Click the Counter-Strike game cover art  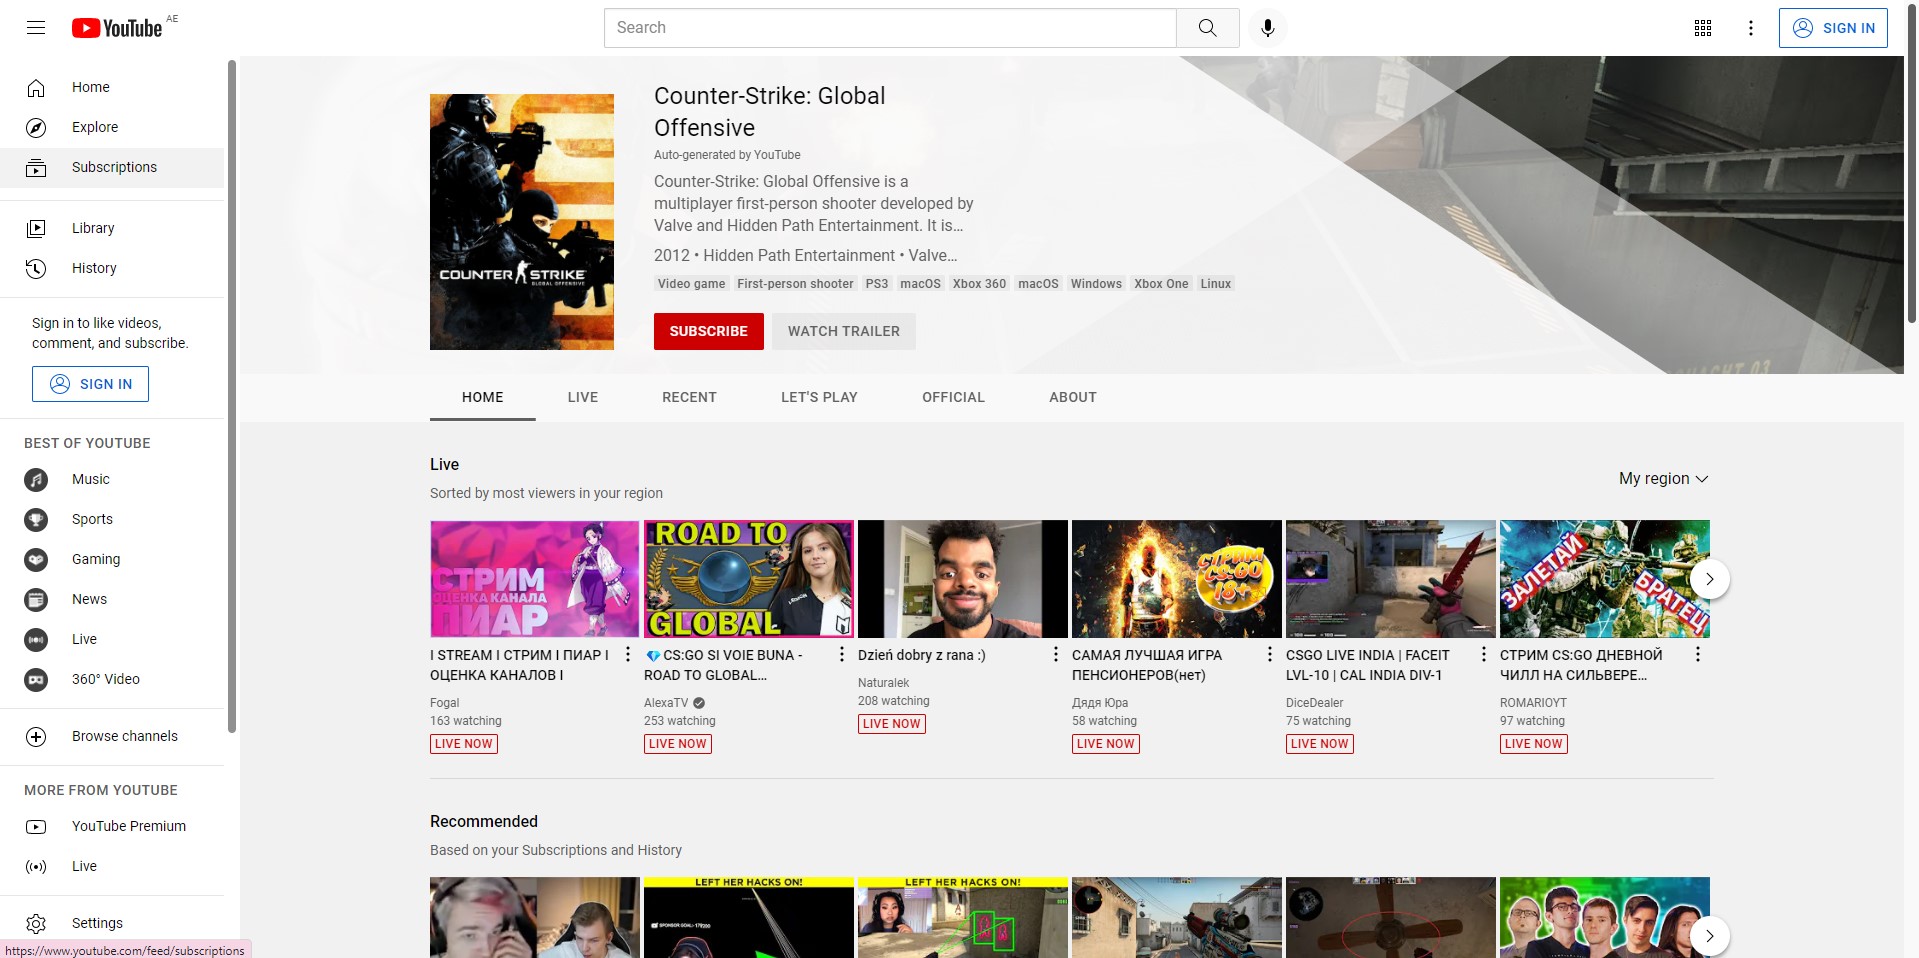pyautogui.click(x=522, y=222)
